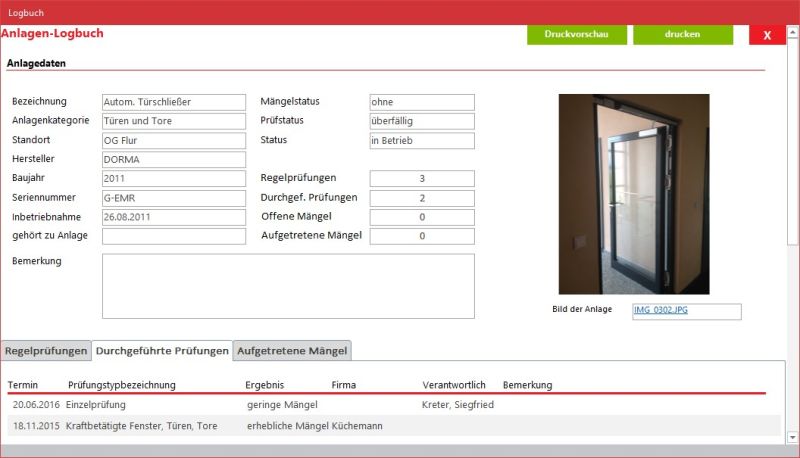Click the door photo thumbnail

pyautogui.click(x=633, y=194)
